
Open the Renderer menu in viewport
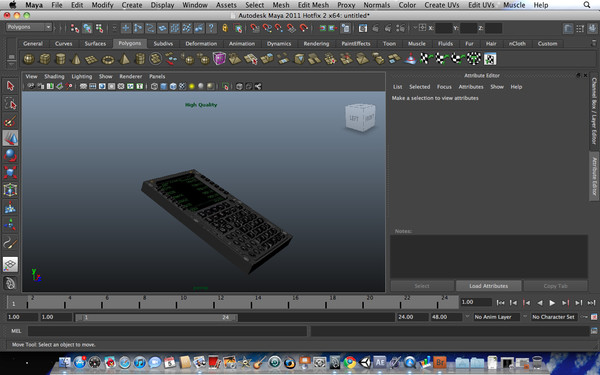coord(130,76)
